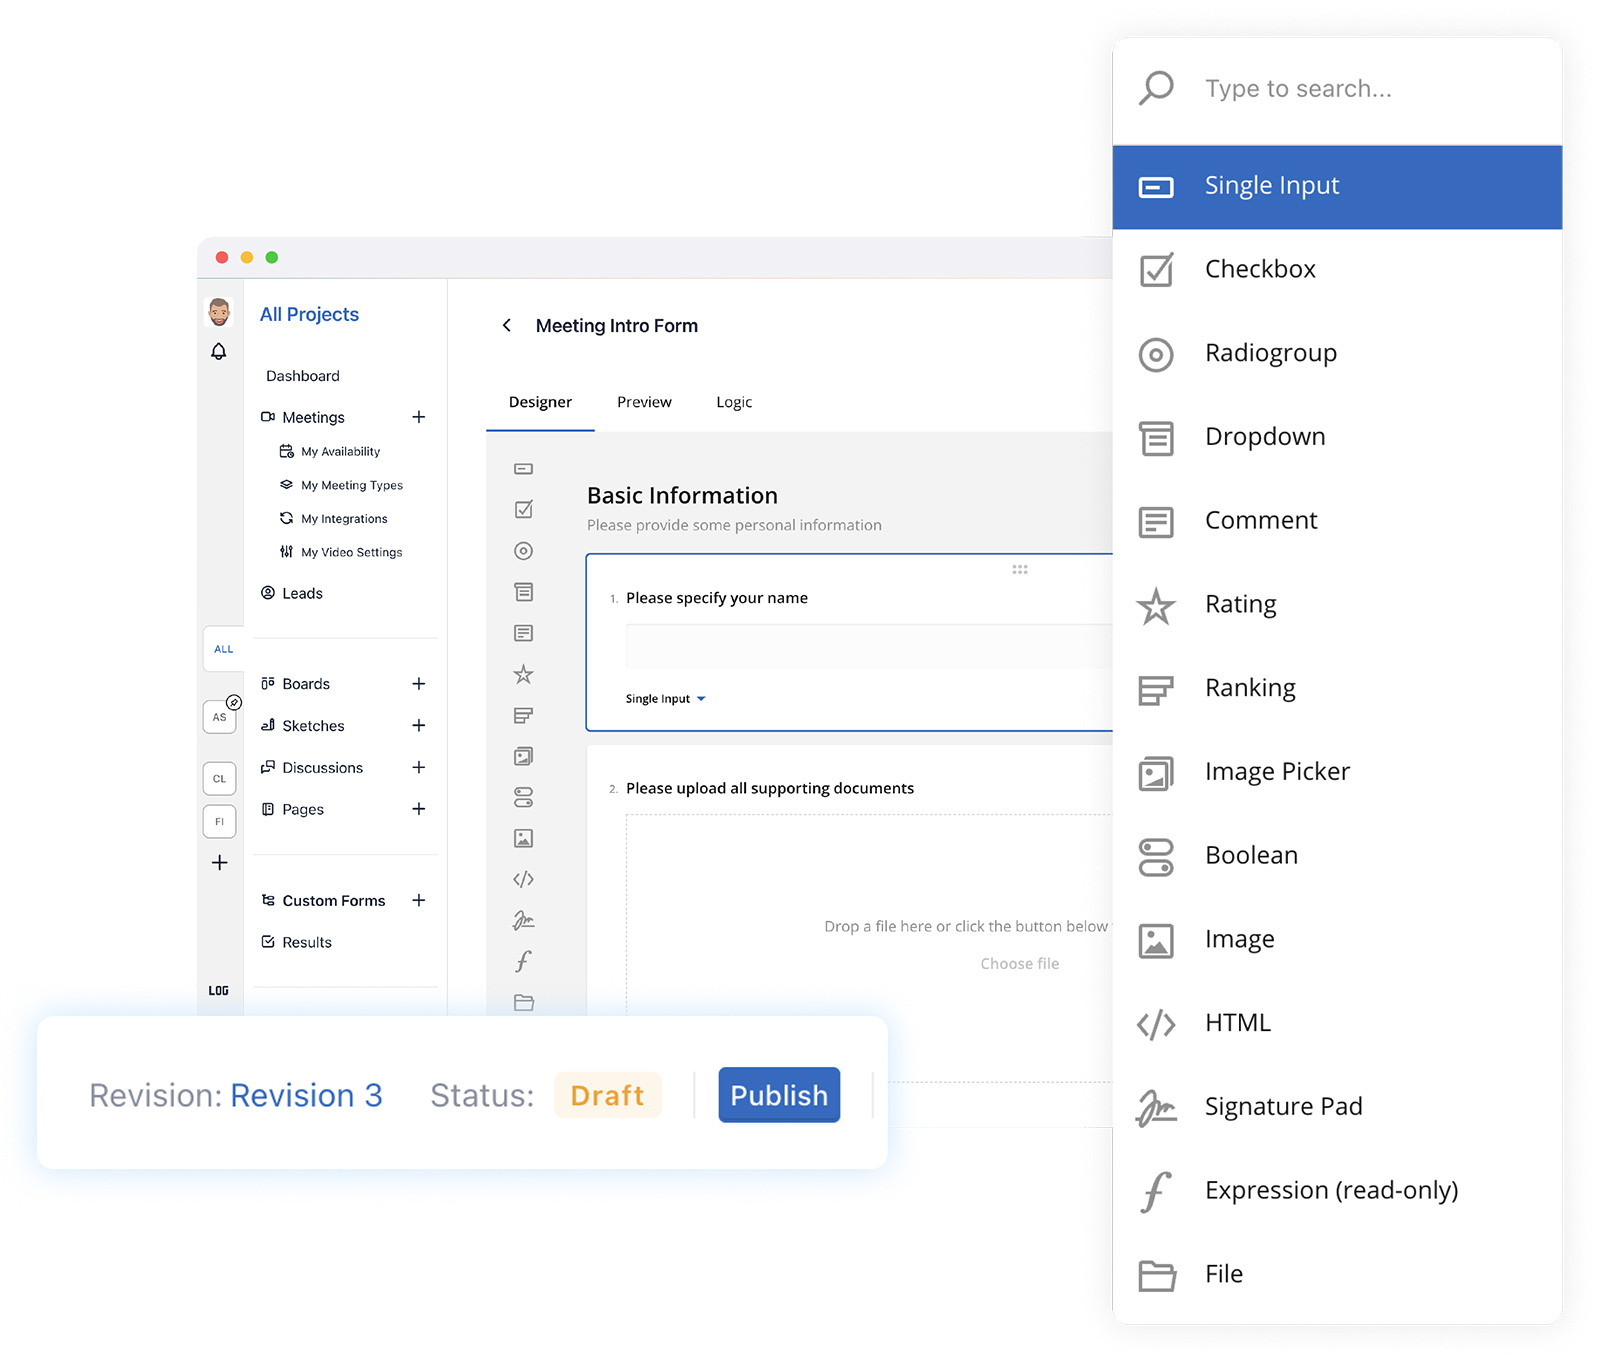
Task: Add a new meeting with plus
Action: (x=419, y=417)
